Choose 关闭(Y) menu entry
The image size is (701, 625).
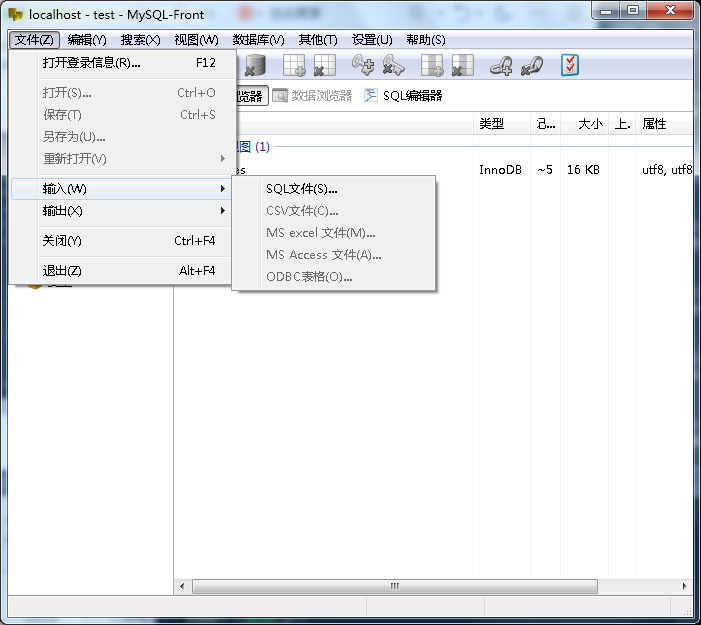tap(122, 241)
